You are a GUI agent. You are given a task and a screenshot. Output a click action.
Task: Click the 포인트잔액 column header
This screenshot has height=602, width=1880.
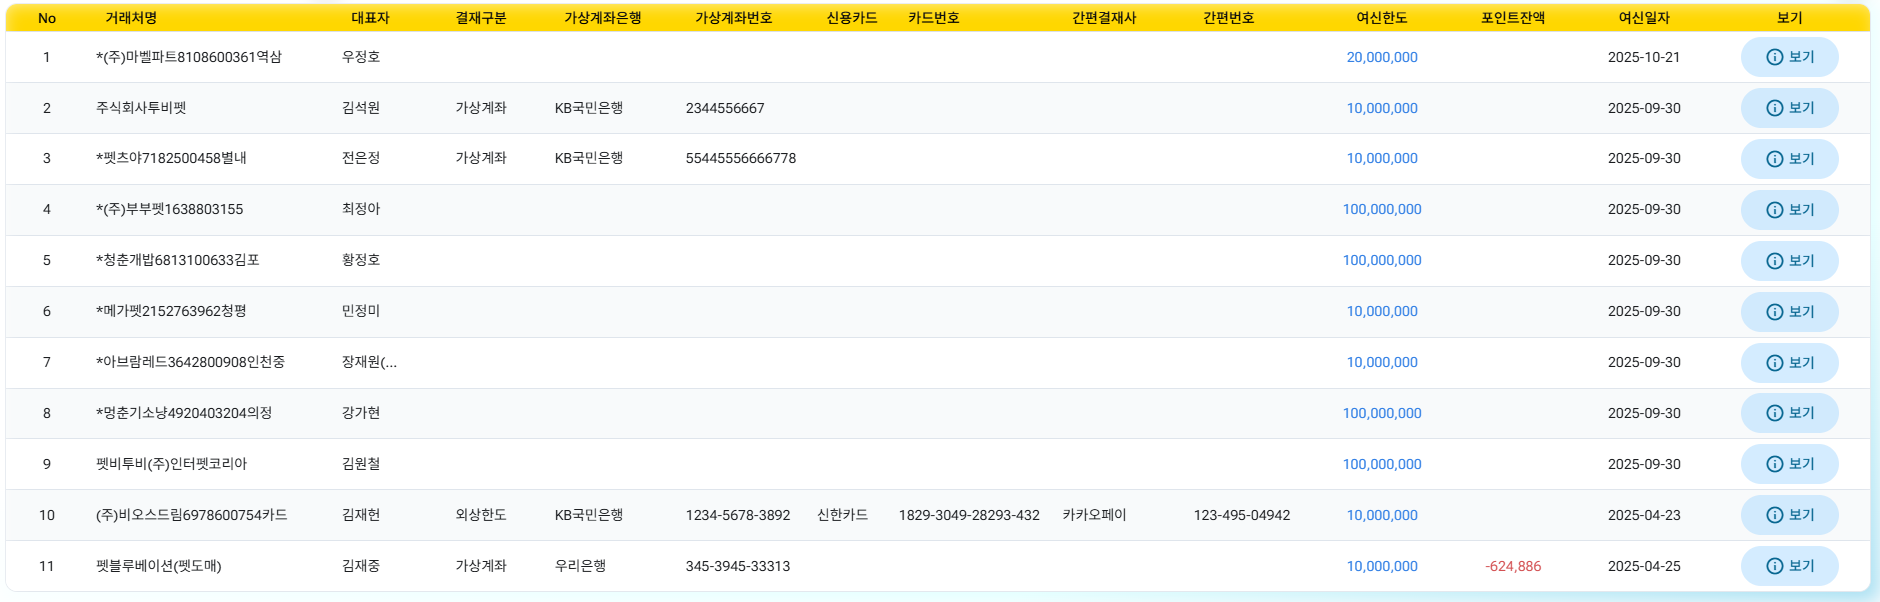[x=1512, y=18]
